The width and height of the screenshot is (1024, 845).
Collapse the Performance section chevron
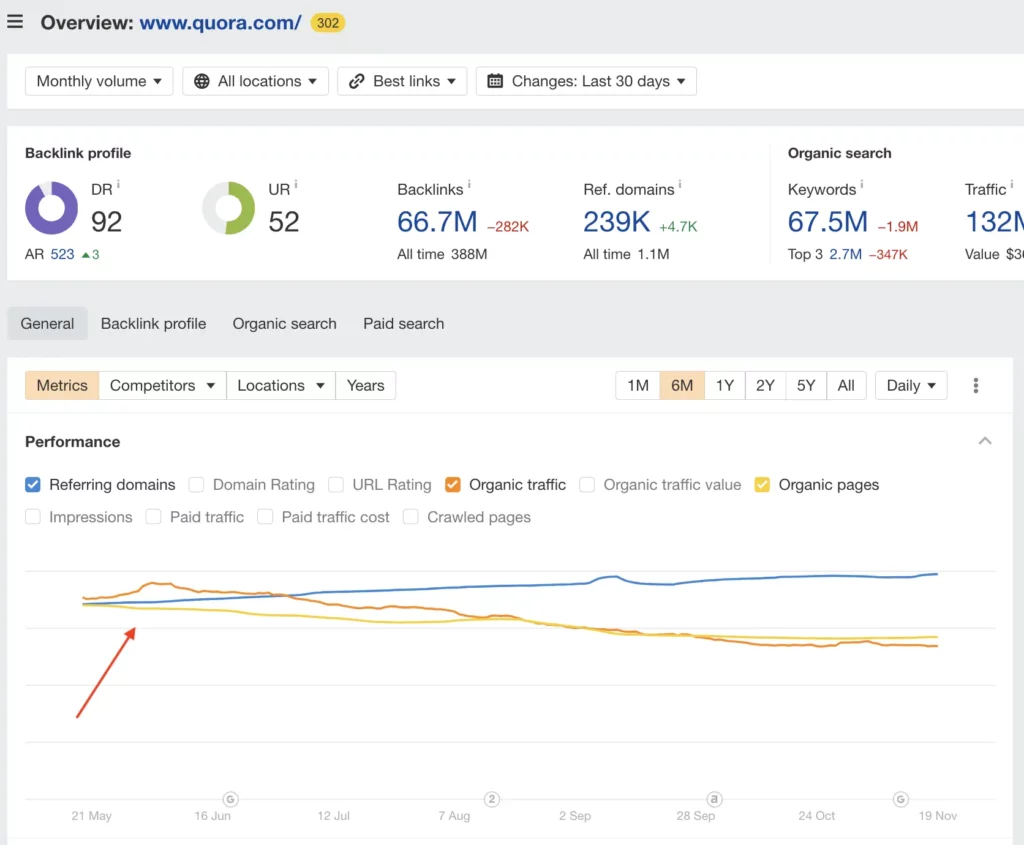click(985, 441)
